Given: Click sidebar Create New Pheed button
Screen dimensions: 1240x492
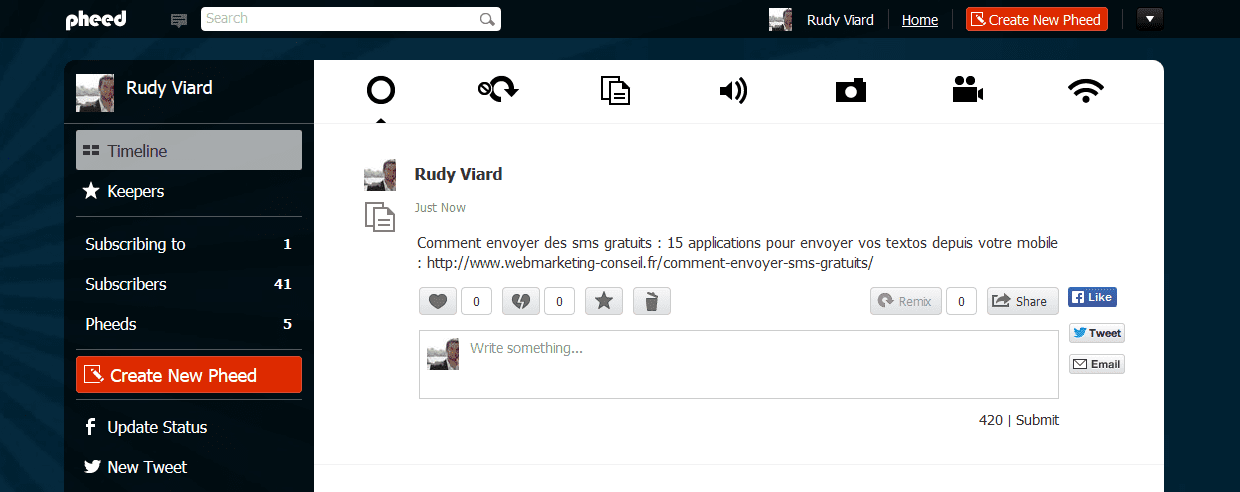Looking at the screenshot, I should coord(189,375).
